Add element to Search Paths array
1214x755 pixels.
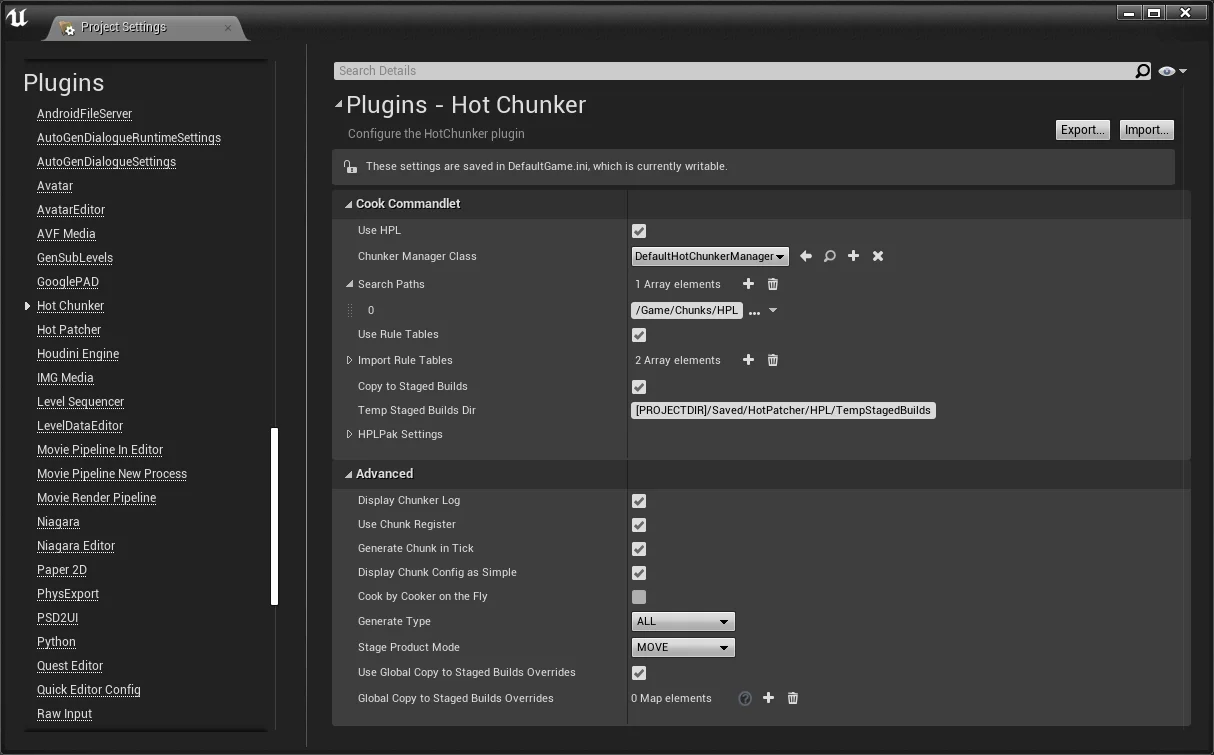pyautogui.click(x=748, y=284)
